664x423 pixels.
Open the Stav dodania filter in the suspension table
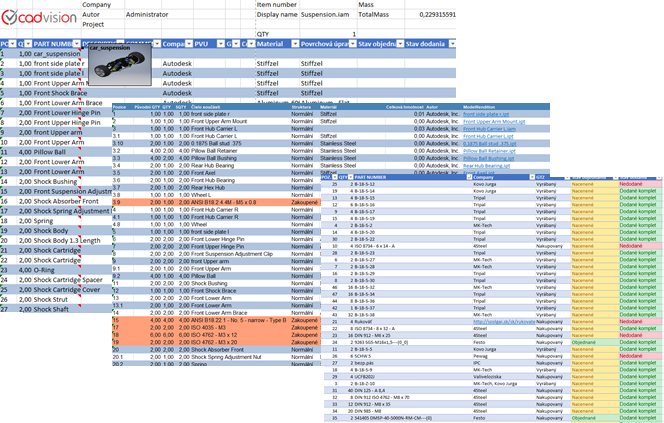click(452, 44)
